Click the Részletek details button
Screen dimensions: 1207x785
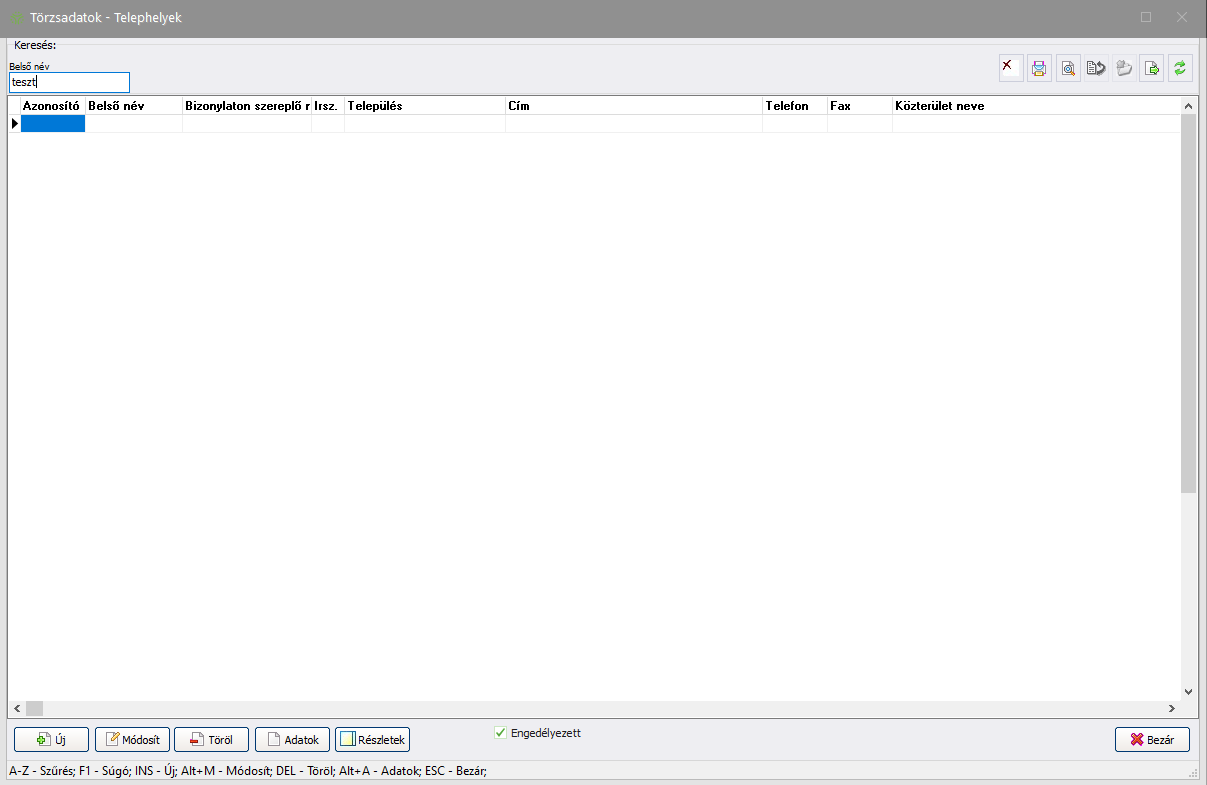tap(372, 740)
